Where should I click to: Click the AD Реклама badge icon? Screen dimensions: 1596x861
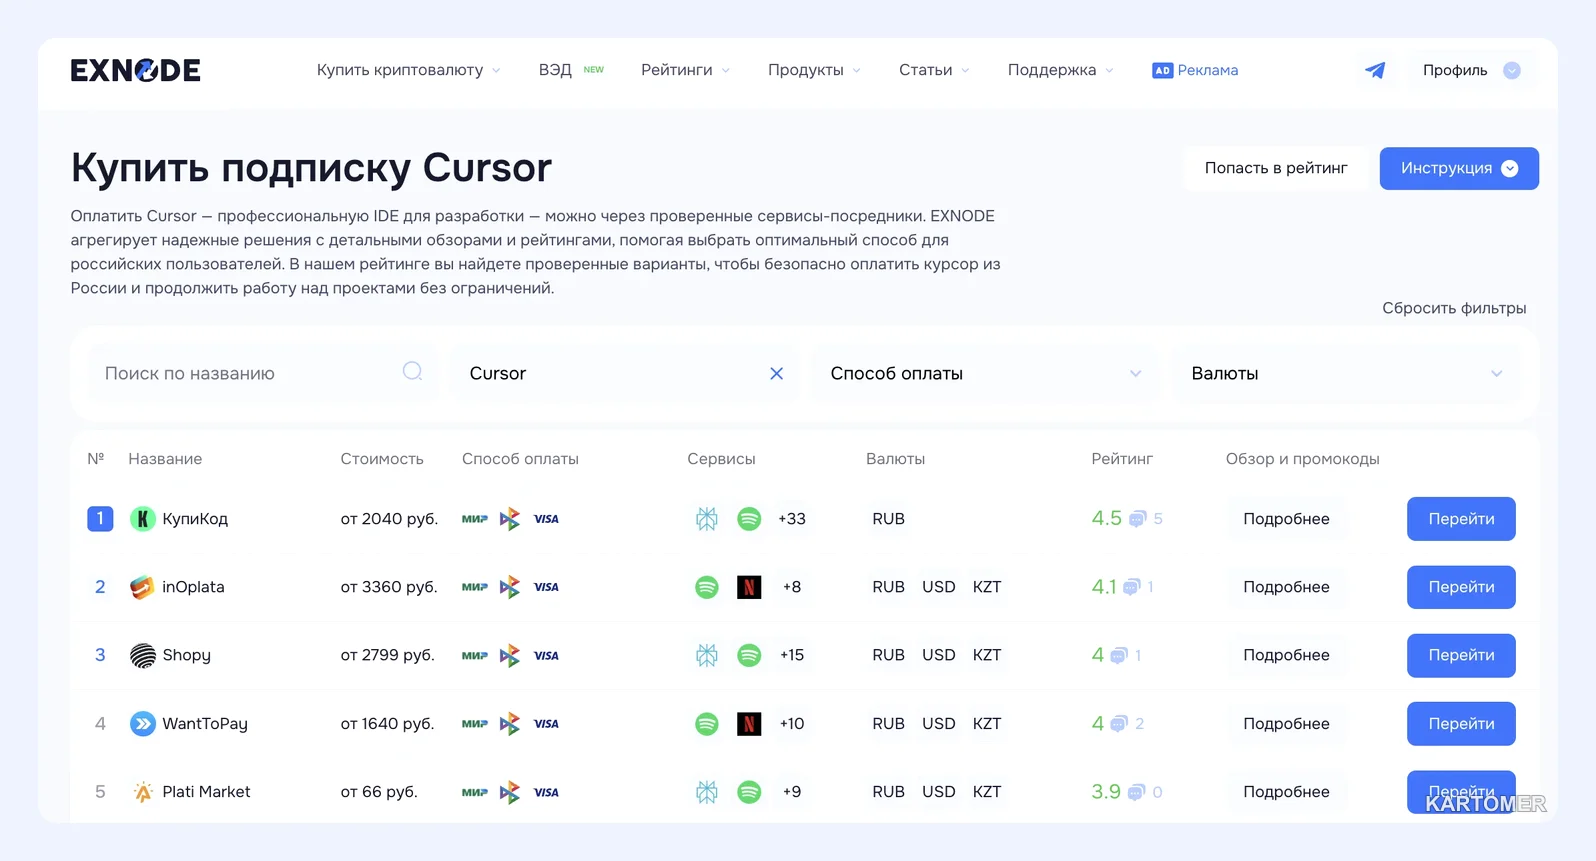click(1162, 70)
